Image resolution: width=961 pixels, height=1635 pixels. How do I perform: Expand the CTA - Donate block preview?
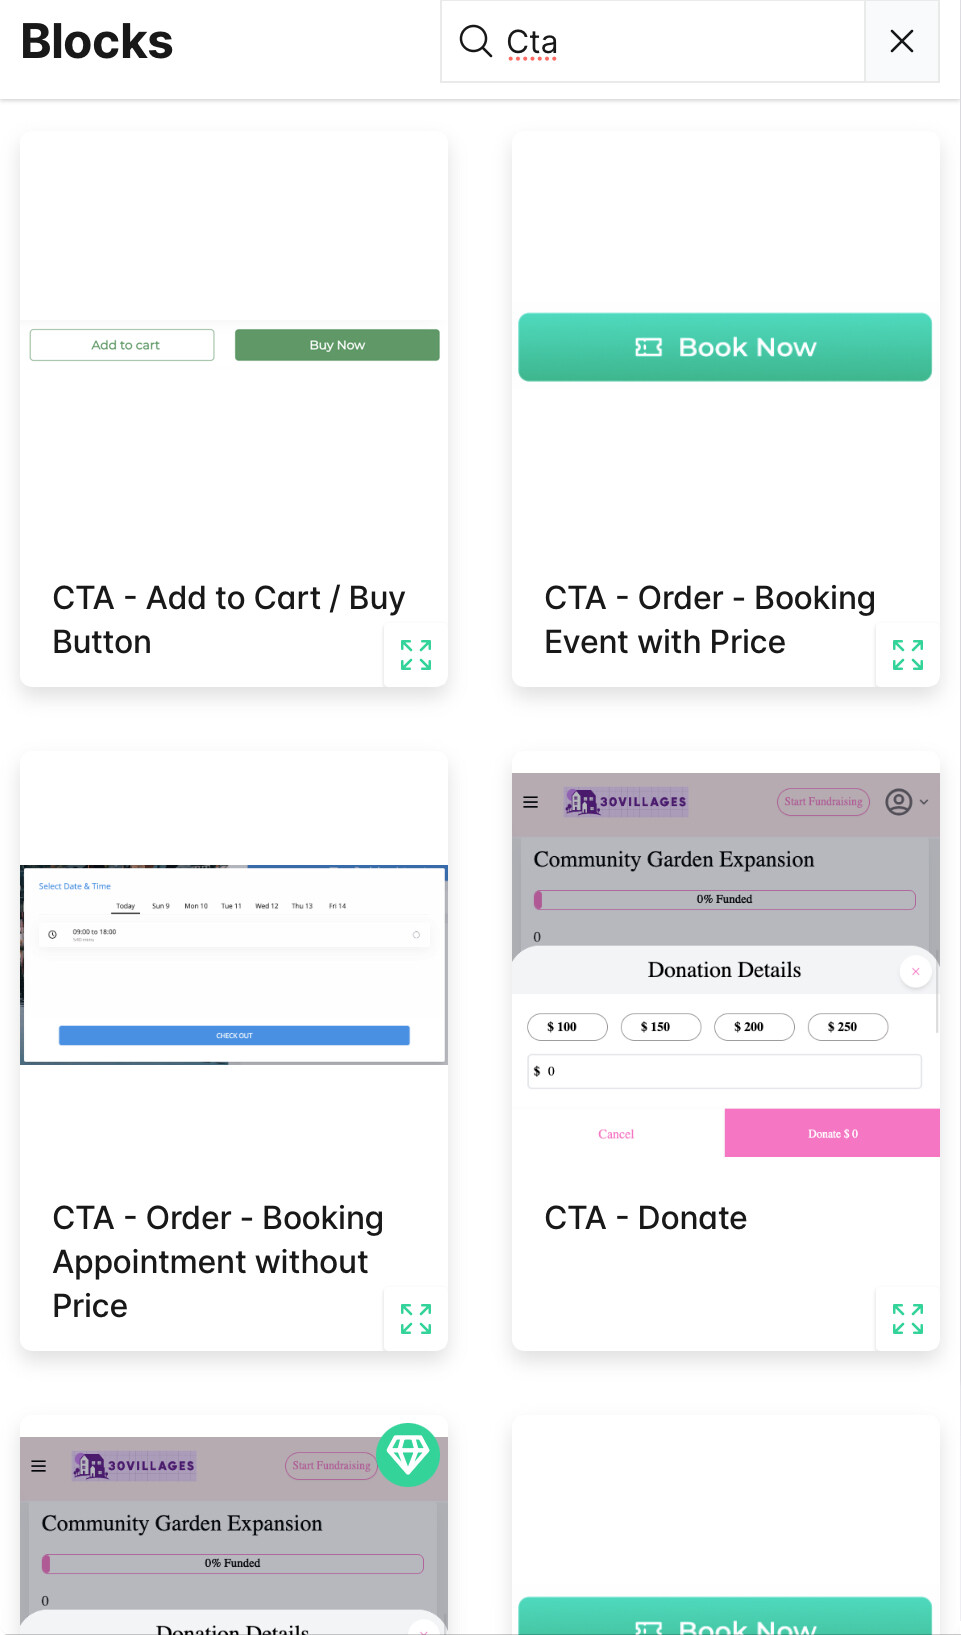(907, 1319)
